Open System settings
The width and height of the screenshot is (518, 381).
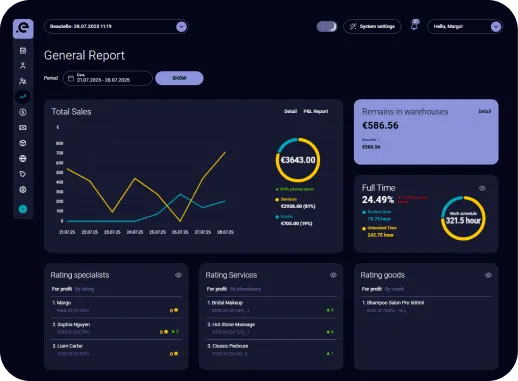coord(372,27)
